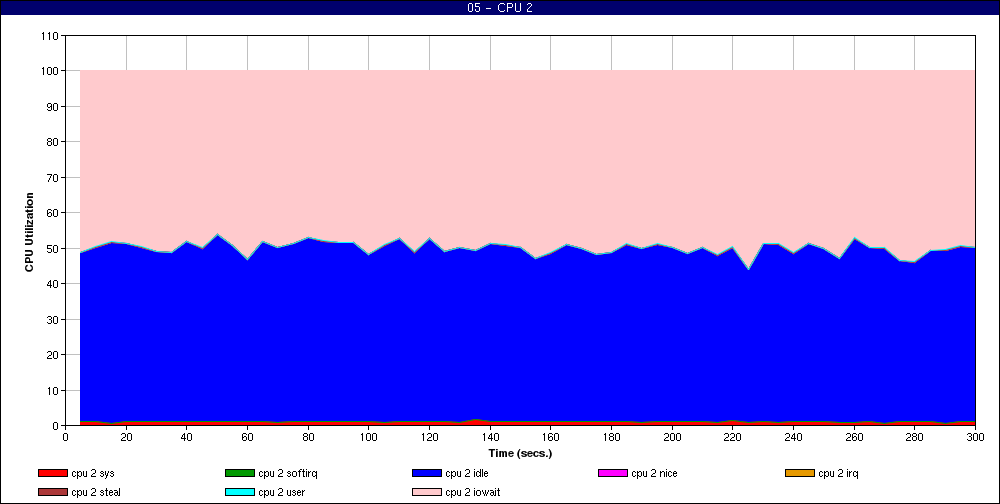
Task: Click the 280 tick on the time axis
Action: tap(915, 437)
